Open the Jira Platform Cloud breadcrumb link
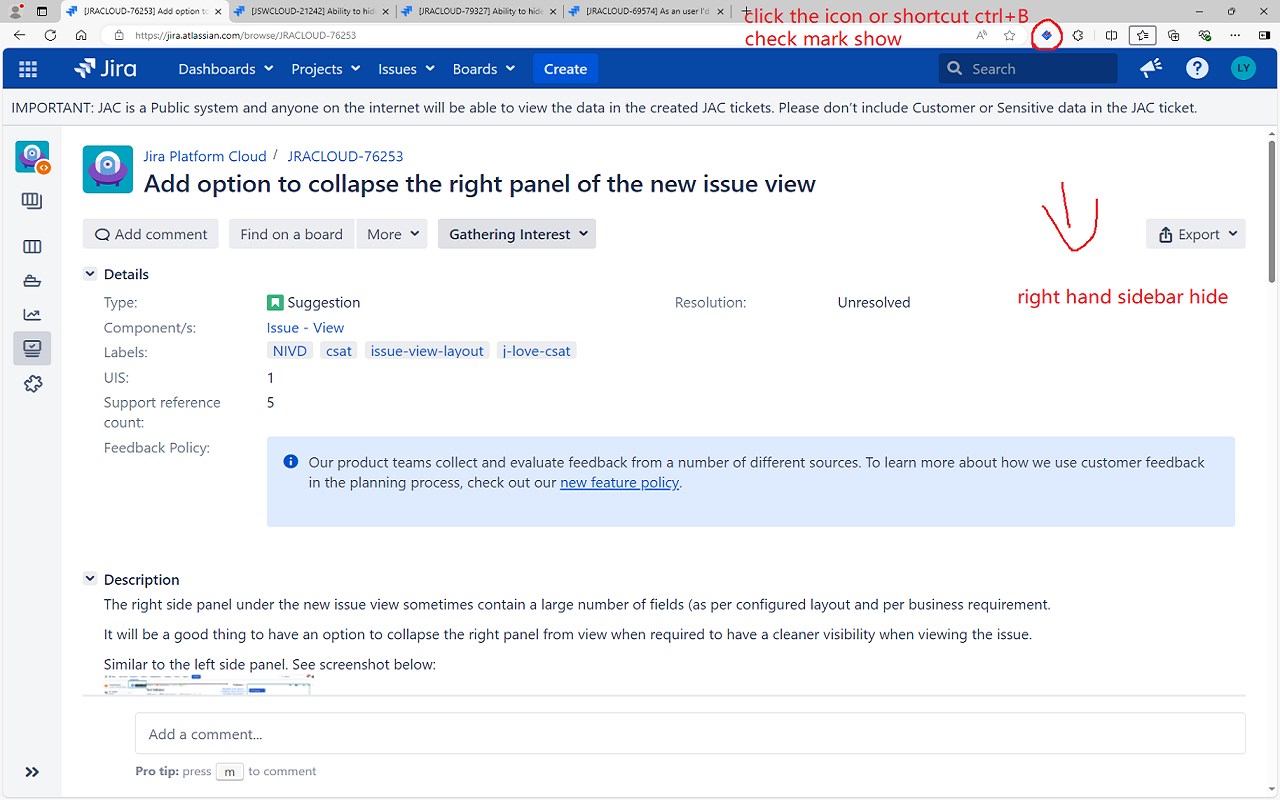 point(205,156)
